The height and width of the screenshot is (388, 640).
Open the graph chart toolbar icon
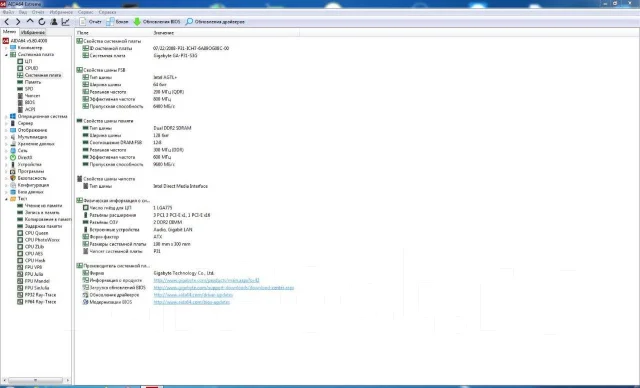pyautogui.click(x=65, y=22)
